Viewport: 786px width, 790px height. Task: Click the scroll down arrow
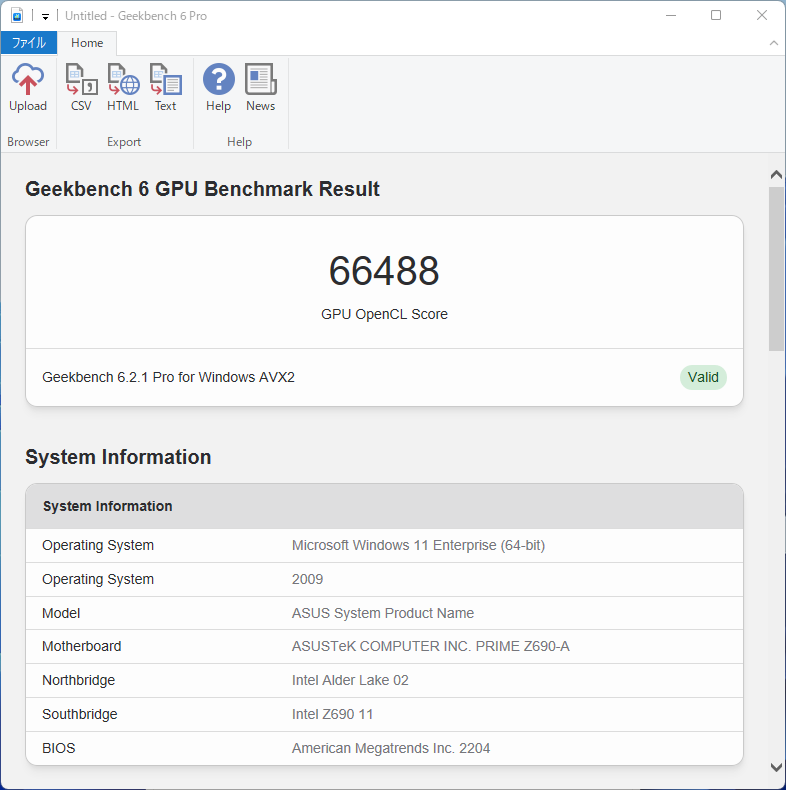click(x=776, y=767)
